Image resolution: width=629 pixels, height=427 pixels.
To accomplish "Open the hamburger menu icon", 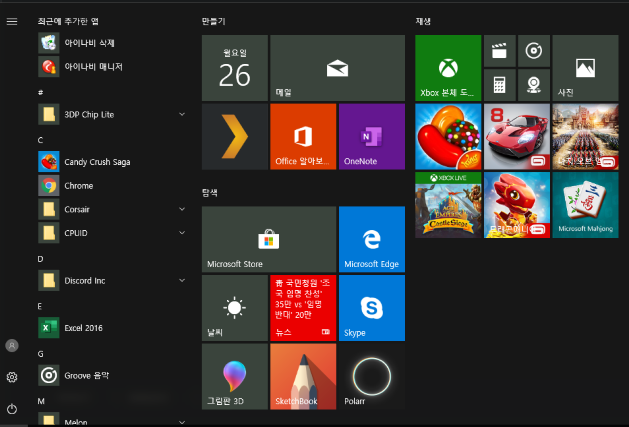I will pos(12,22).
